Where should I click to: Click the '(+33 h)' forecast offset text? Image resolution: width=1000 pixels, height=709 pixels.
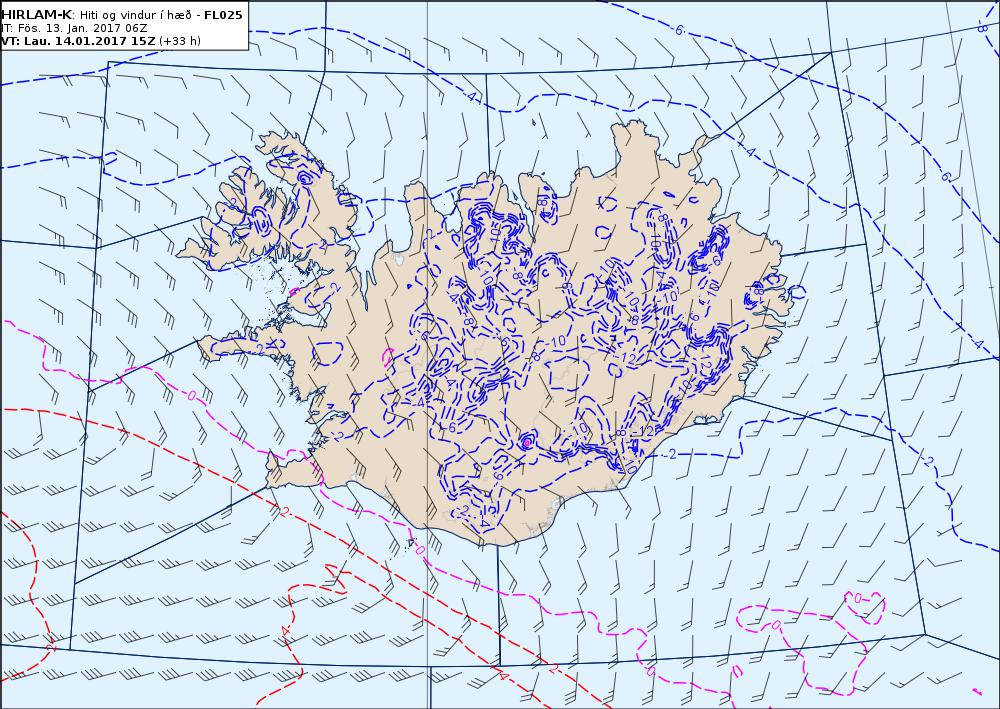[180, 41]
